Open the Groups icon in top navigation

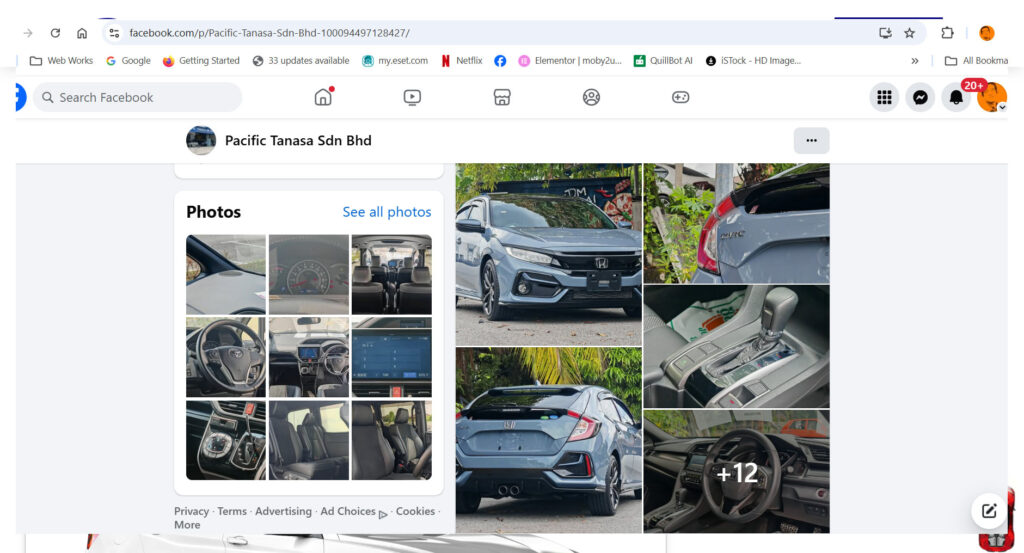click(591, 97)
